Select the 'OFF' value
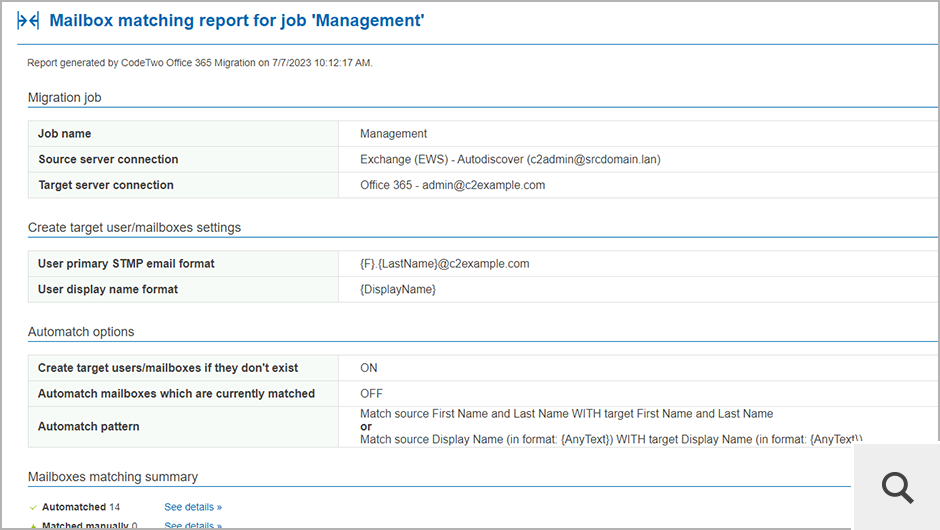Screen dimensions: 940x530 click(371, 394)
